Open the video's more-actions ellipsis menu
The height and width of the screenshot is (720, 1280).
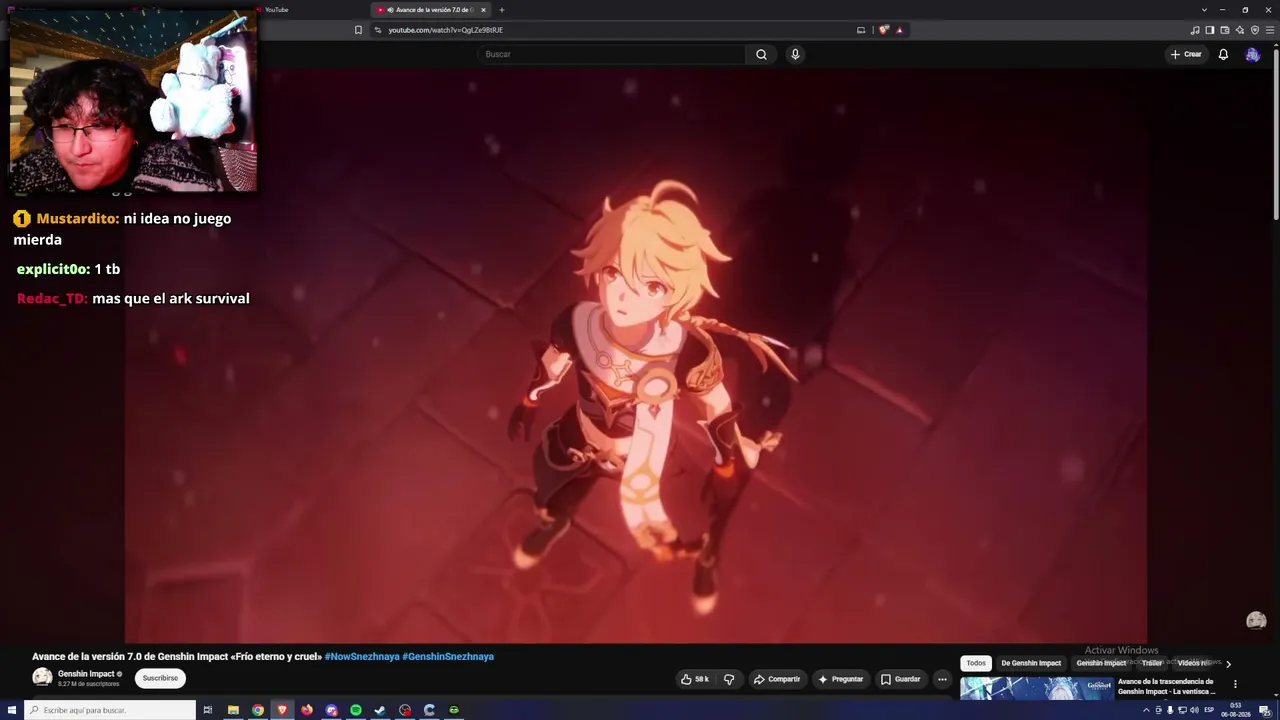pyautogui.click(x=942, y=679)
